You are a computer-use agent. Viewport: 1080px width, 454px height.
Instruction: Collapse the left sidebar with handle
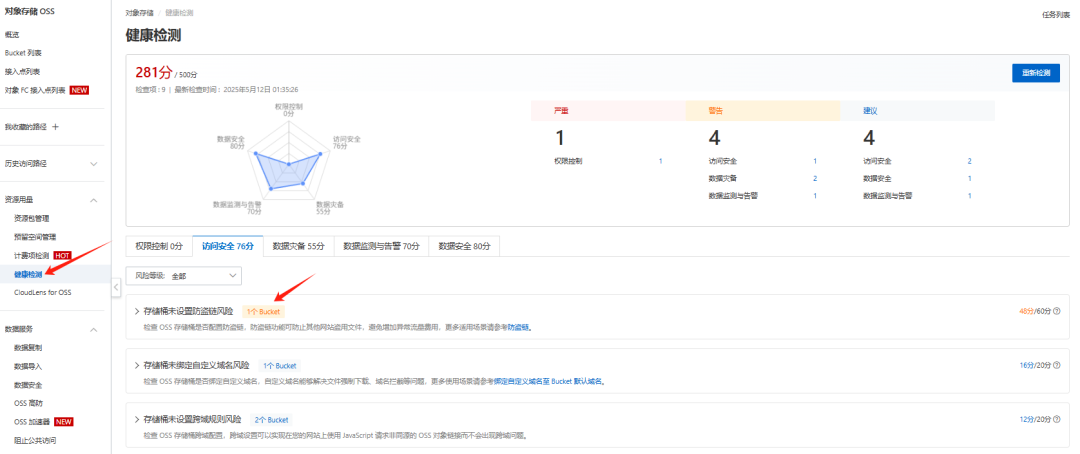116,287
